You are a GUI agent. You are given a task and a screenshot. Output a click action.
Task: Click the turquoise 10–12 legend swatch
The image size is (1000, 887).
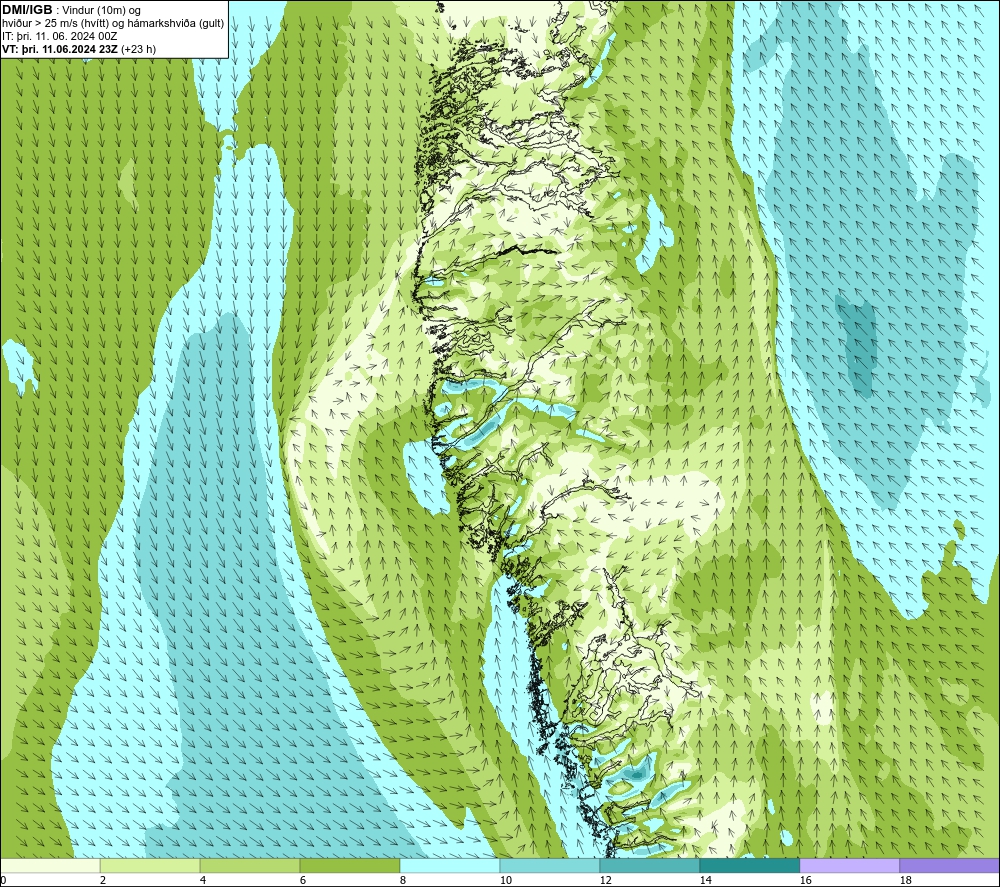pyautogui.click(x=550, y=865)
